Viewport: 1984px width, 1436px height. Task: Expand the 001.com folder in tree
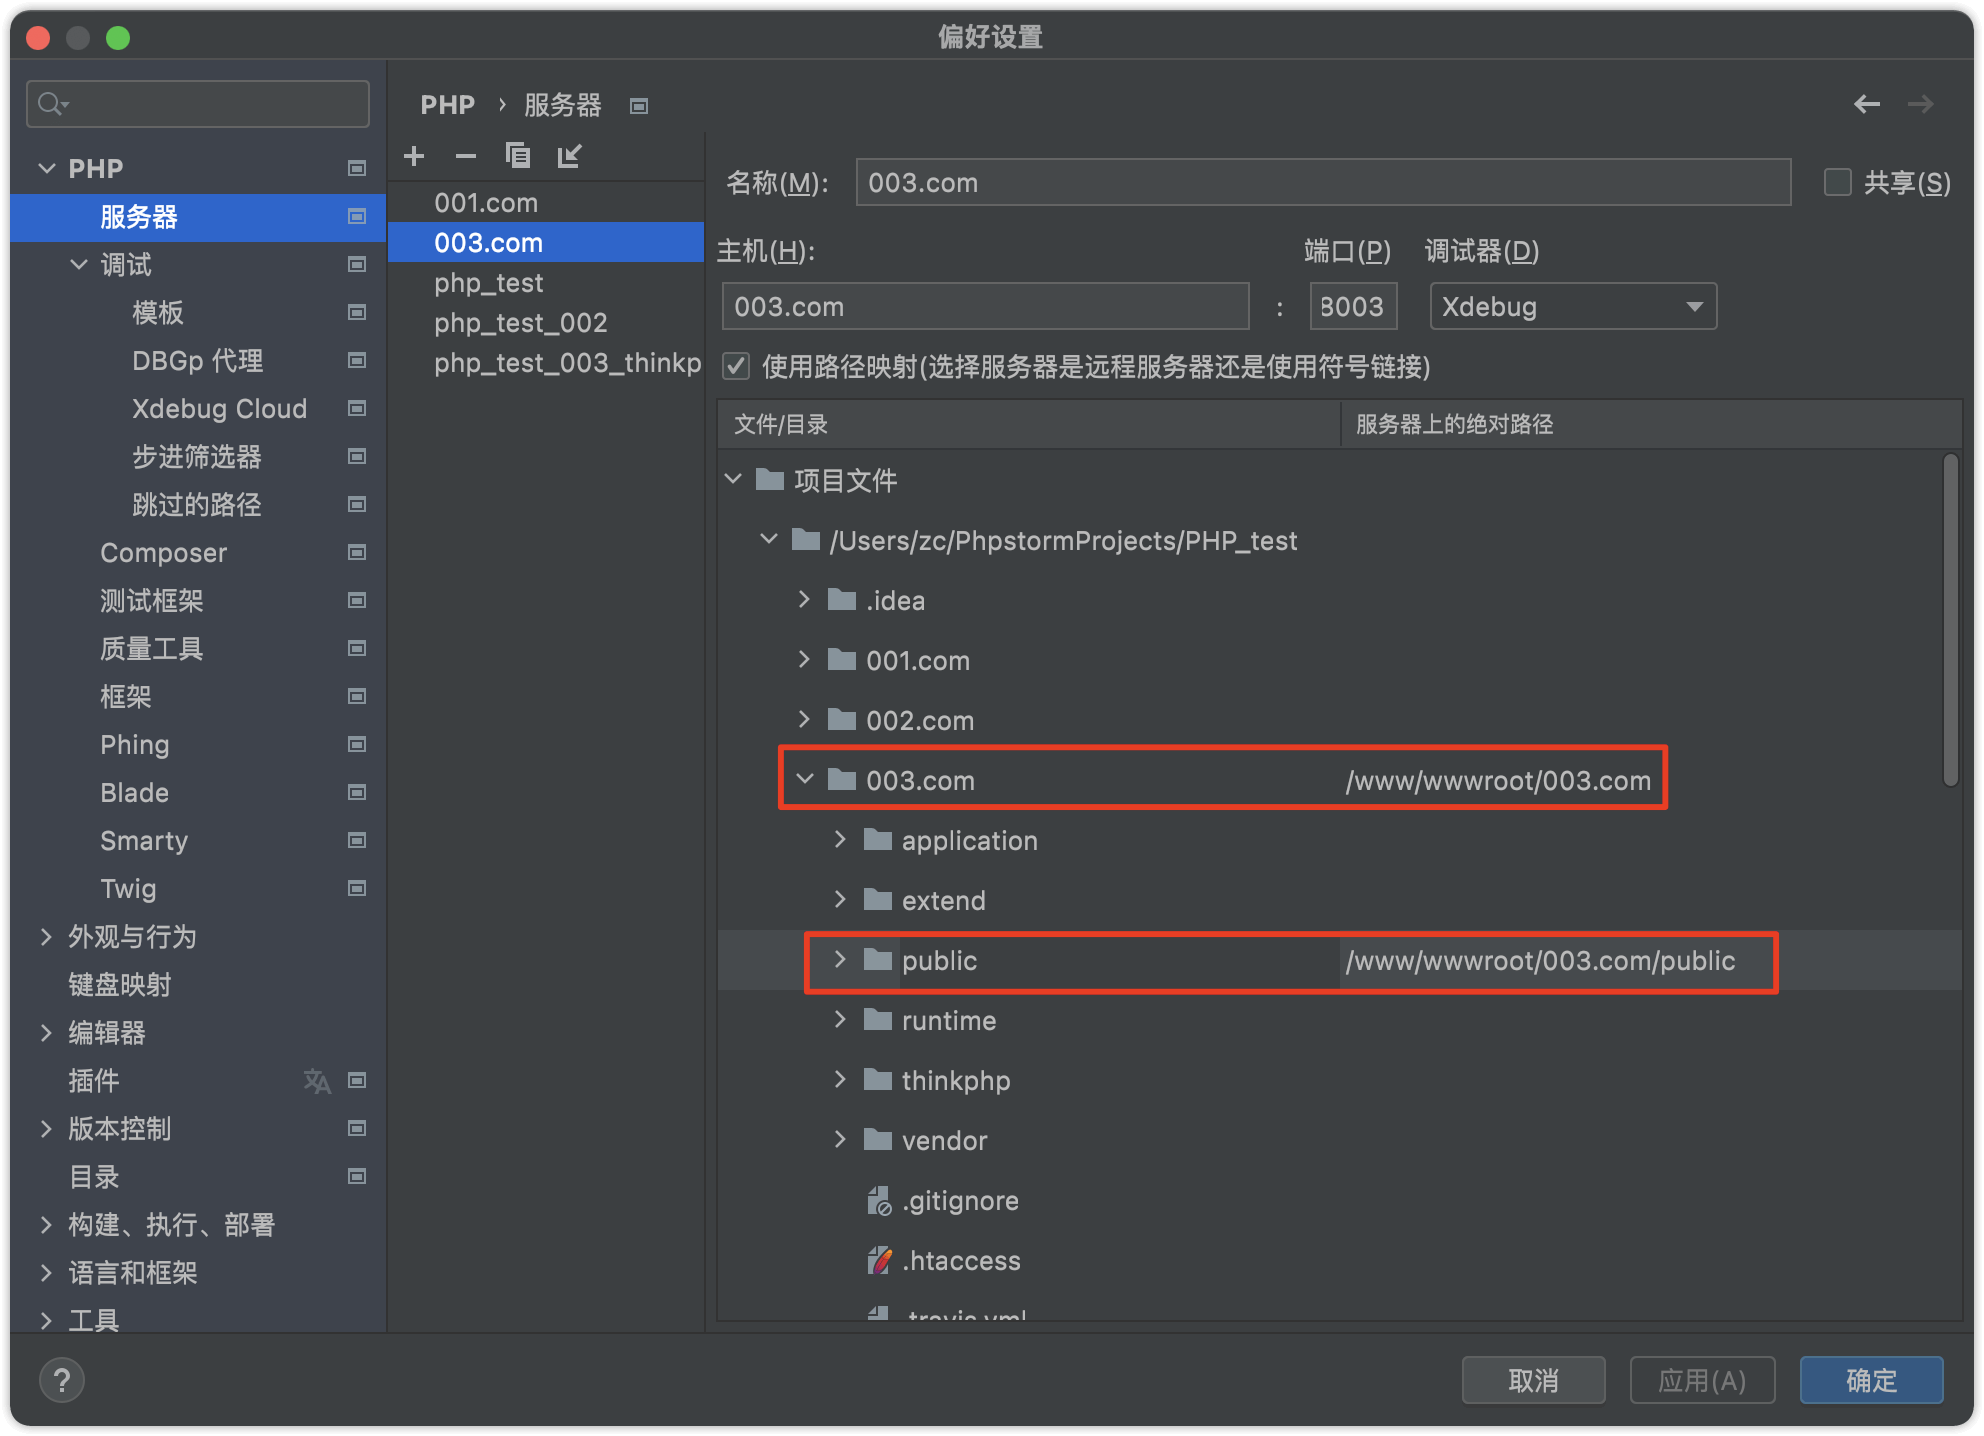804,660
